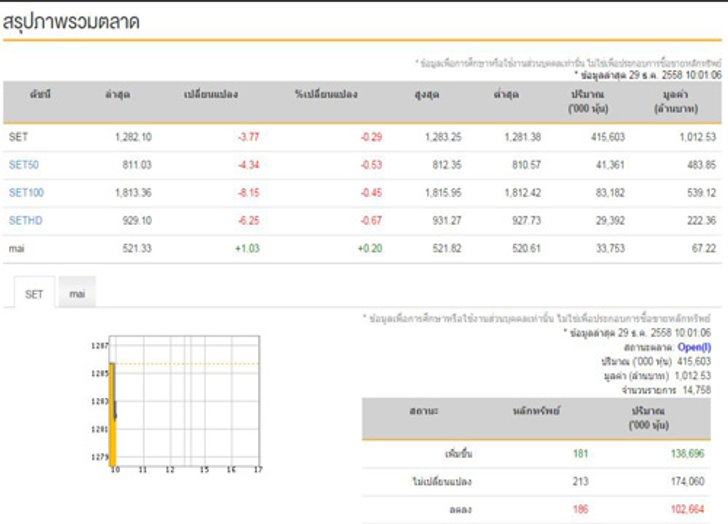Image resolution: width=728 pixels, height=524 pixels.
Task: Click the เปลี่ยนแปลง column header in index table
Action: pyautogui.click(x=211, y=95)
